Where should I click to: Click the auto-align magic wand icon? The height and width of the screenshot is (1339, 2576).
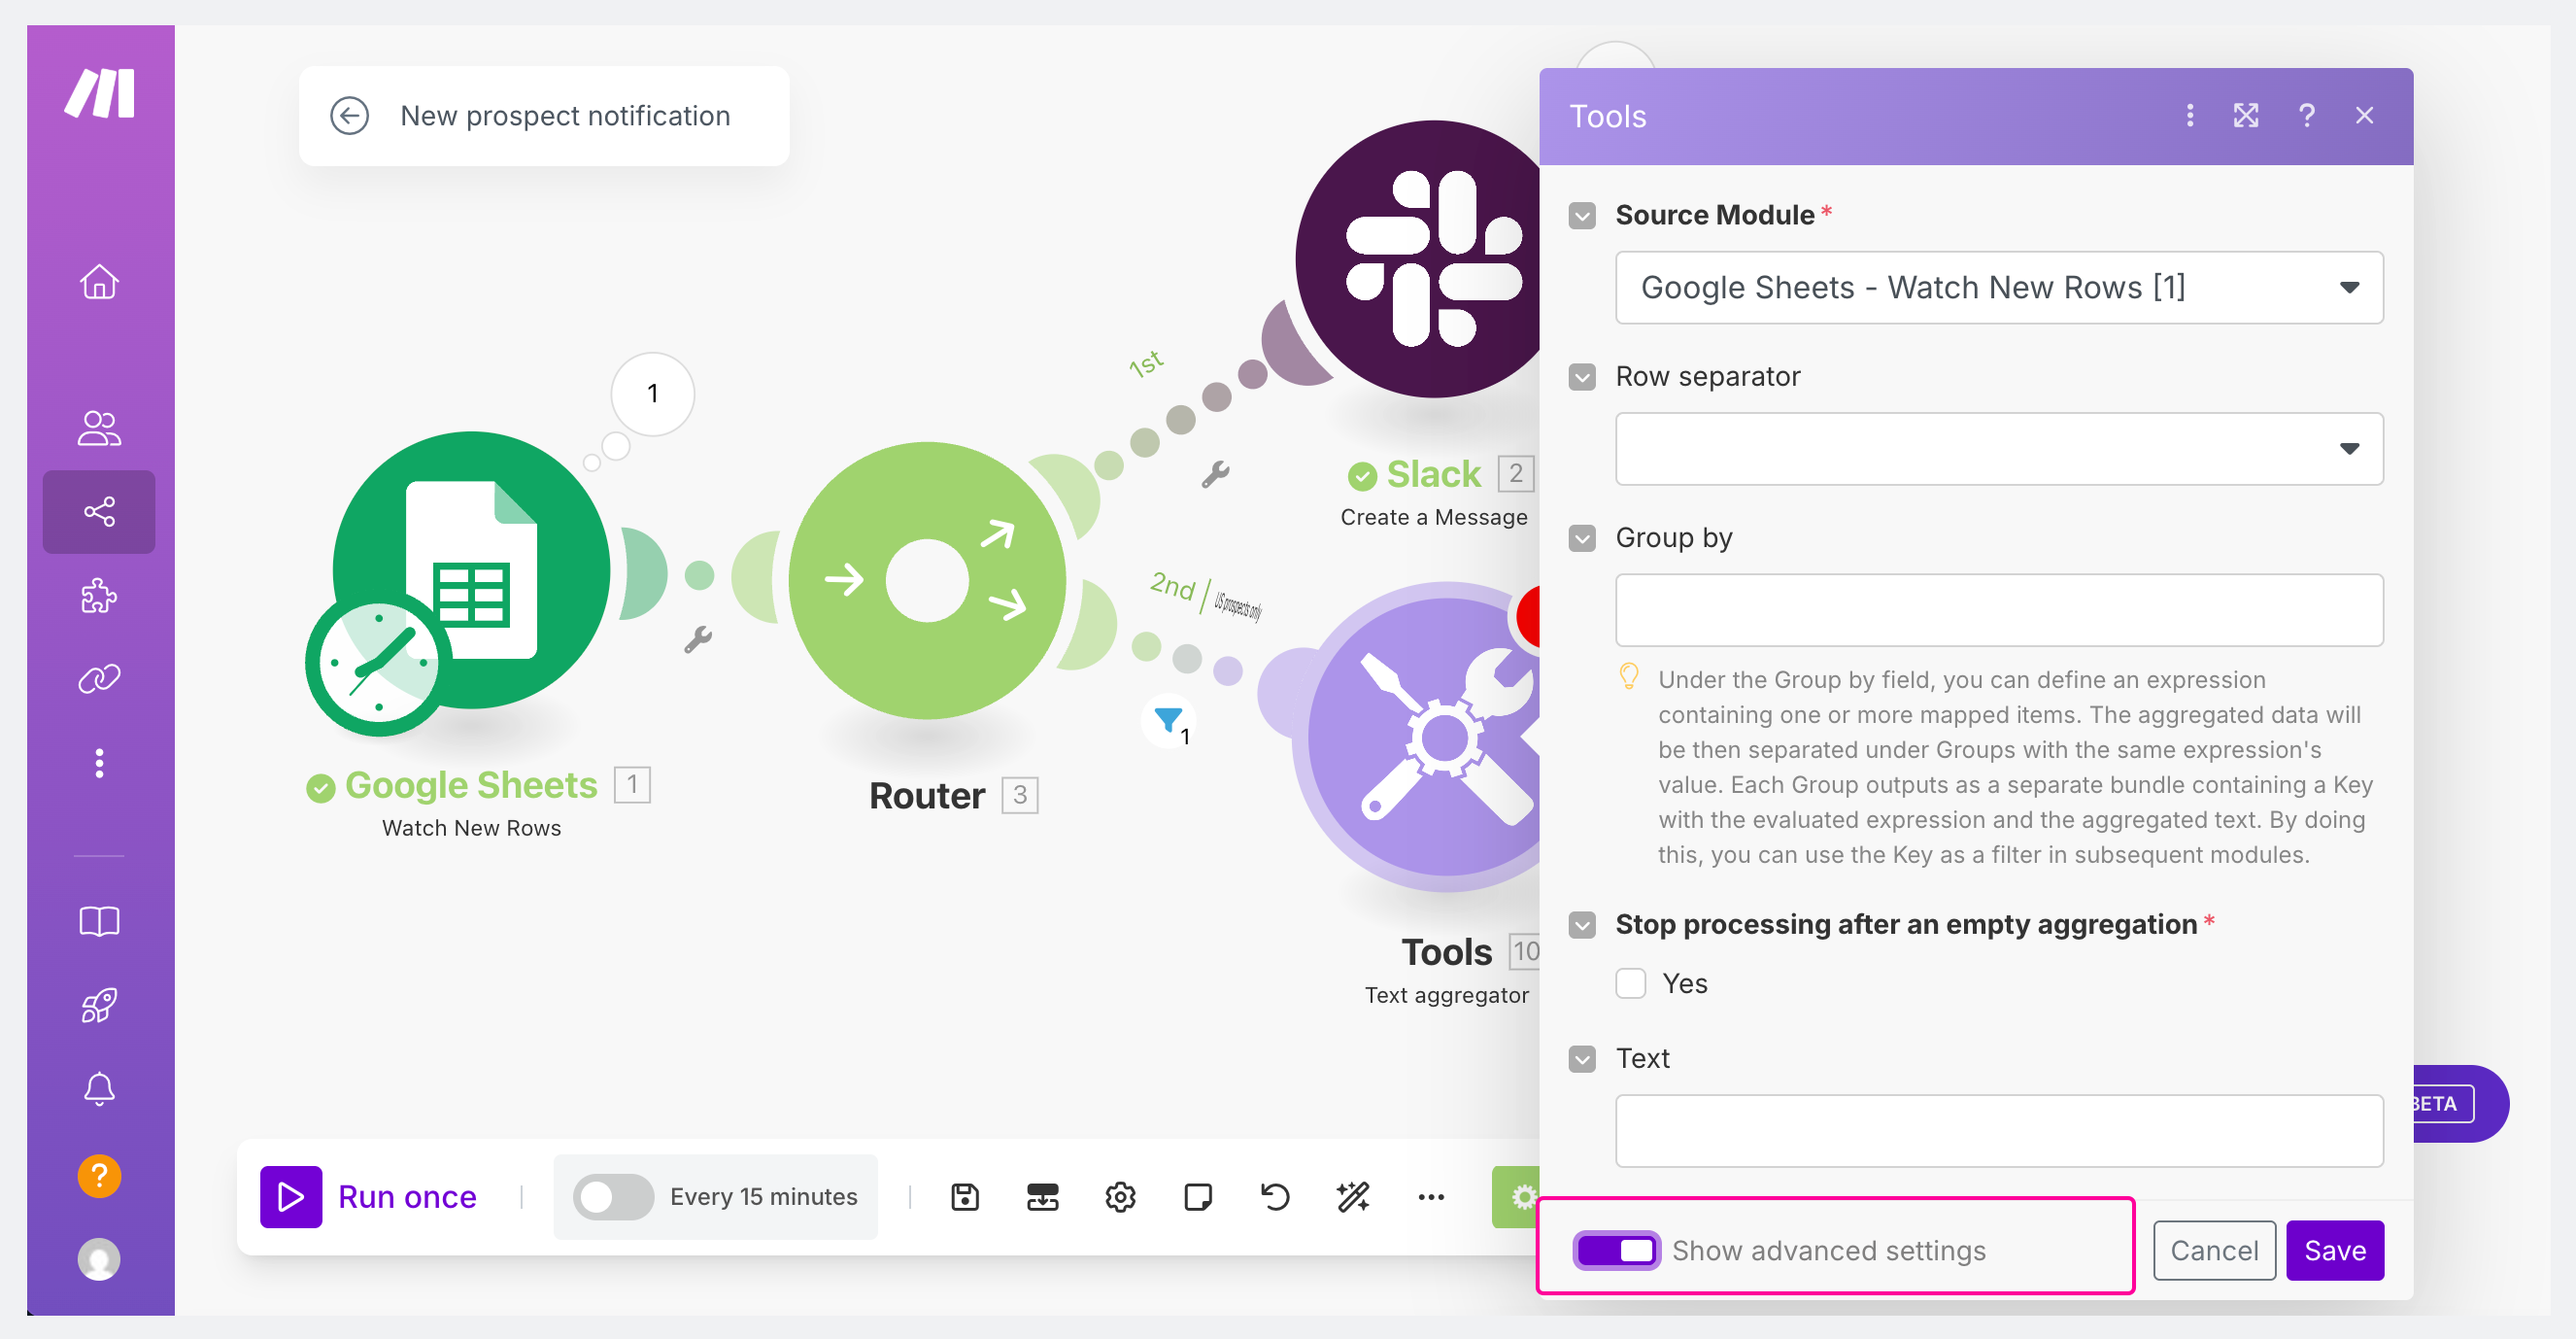coord(1353,1197)
